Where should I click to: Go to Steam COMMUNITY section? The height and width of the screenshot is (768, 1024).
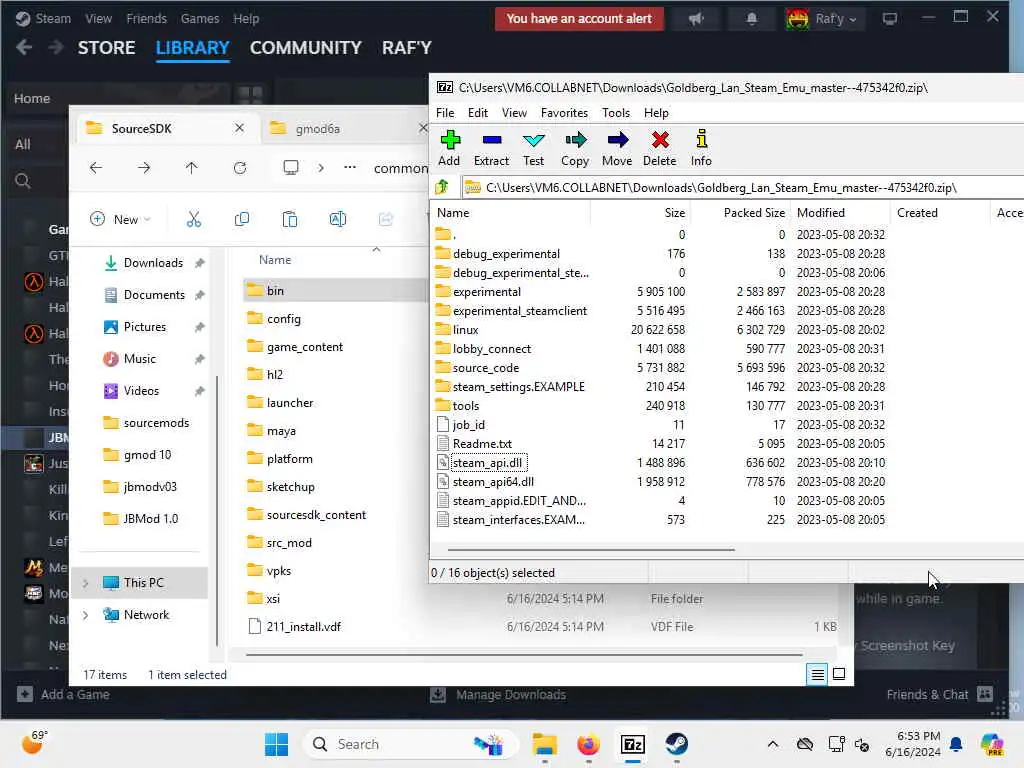pos(306,48)
